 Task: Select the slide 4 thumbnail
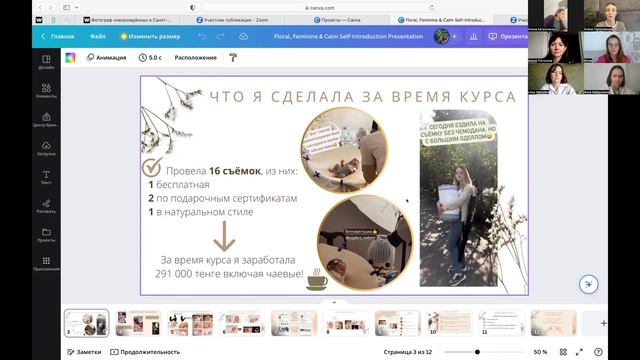click(x=138, y=323)
